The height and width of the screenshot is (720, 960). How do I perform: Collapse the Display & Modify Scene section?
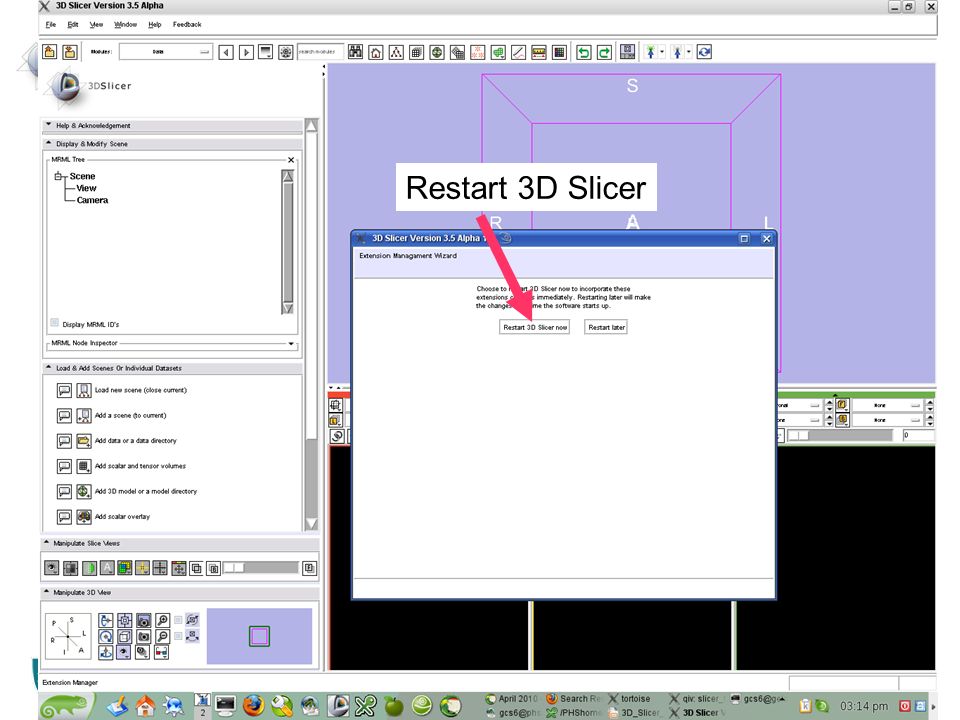click(173, 144)
